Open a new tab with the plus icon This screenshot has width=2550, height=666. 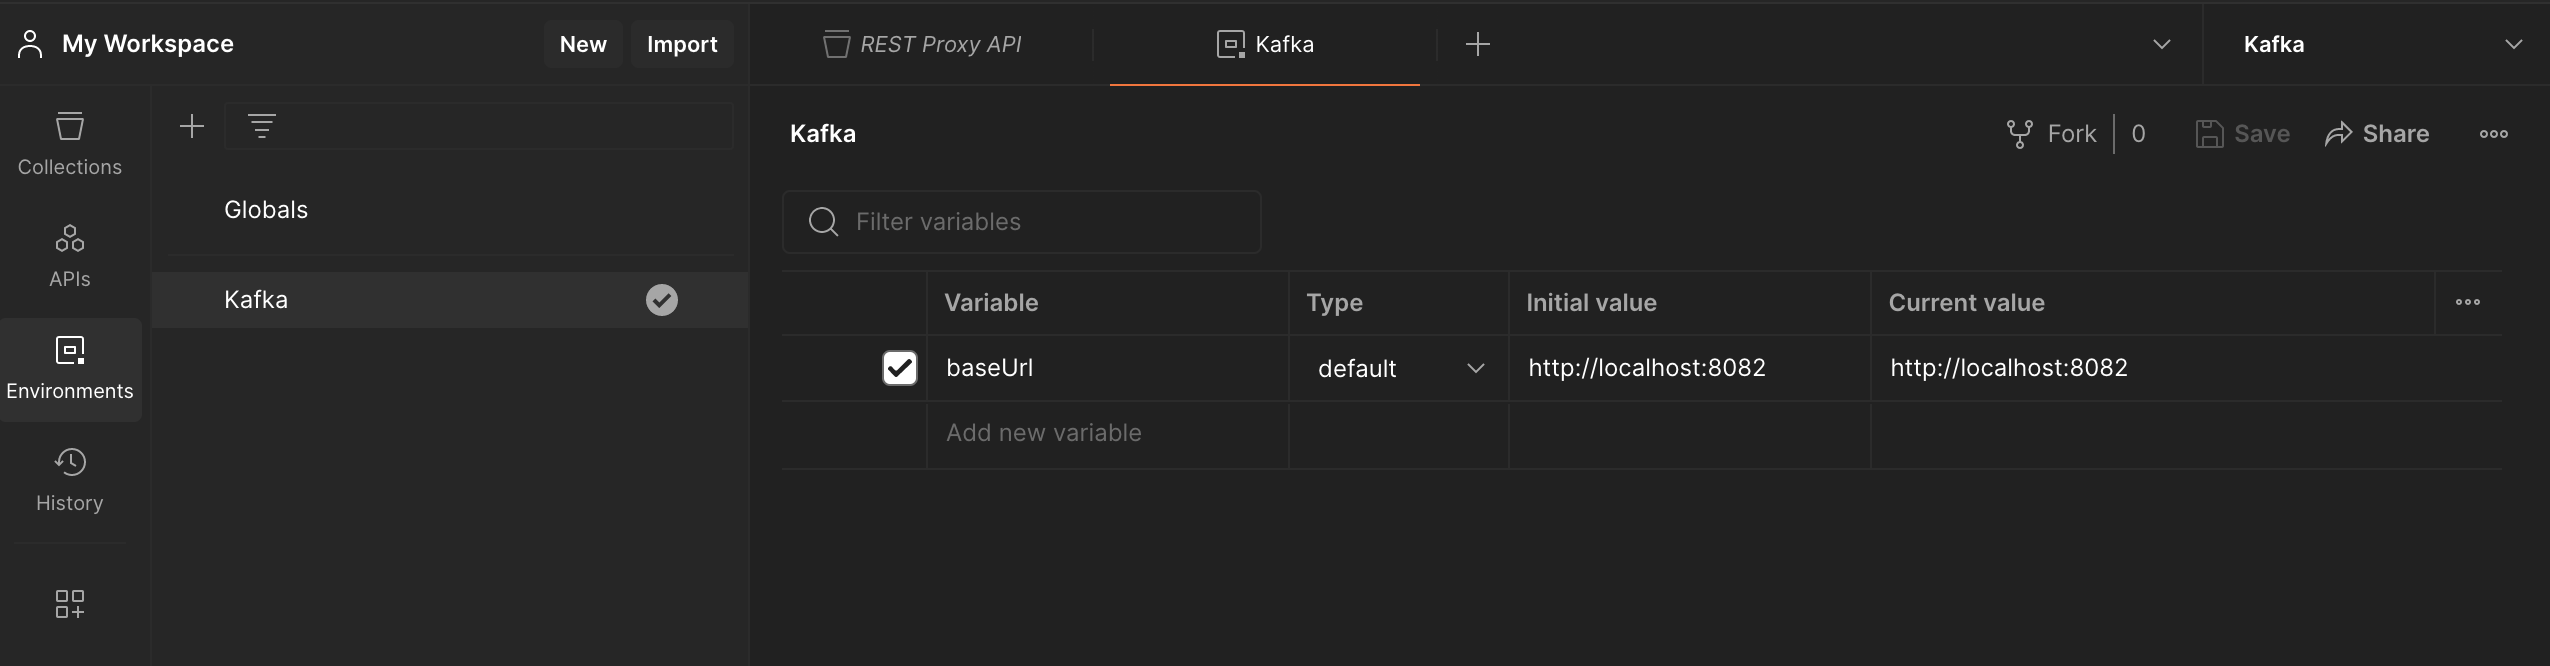pyautogui.click(x=1477, y=44)
